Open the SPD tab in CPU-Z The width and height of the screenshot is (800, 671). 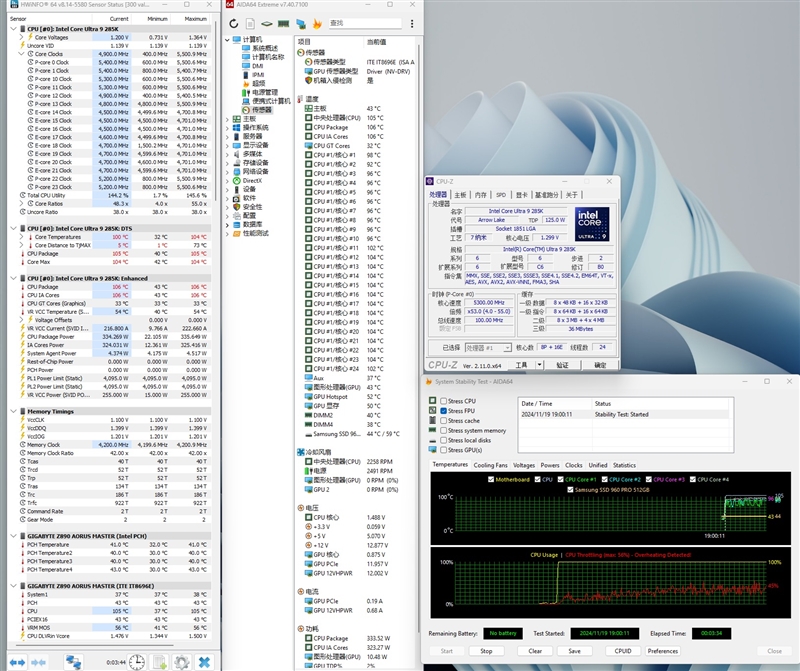(x=500, y=194)
